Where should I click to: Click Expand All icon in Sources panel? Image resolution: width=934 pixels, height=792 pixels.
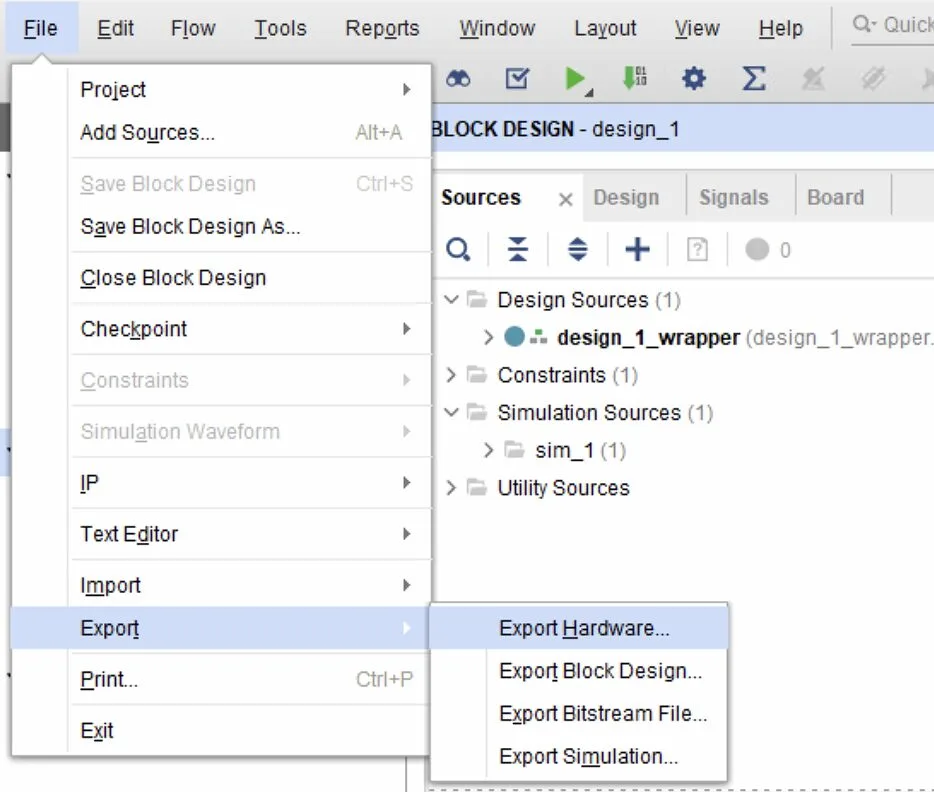(578, 250)
